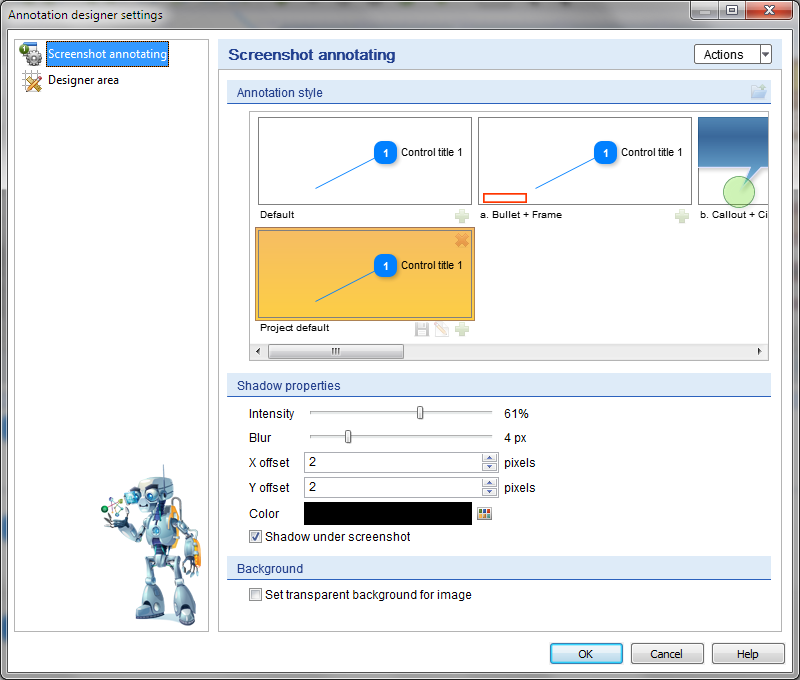Click the Screenshot annotating gear icon

coord(31,54)
